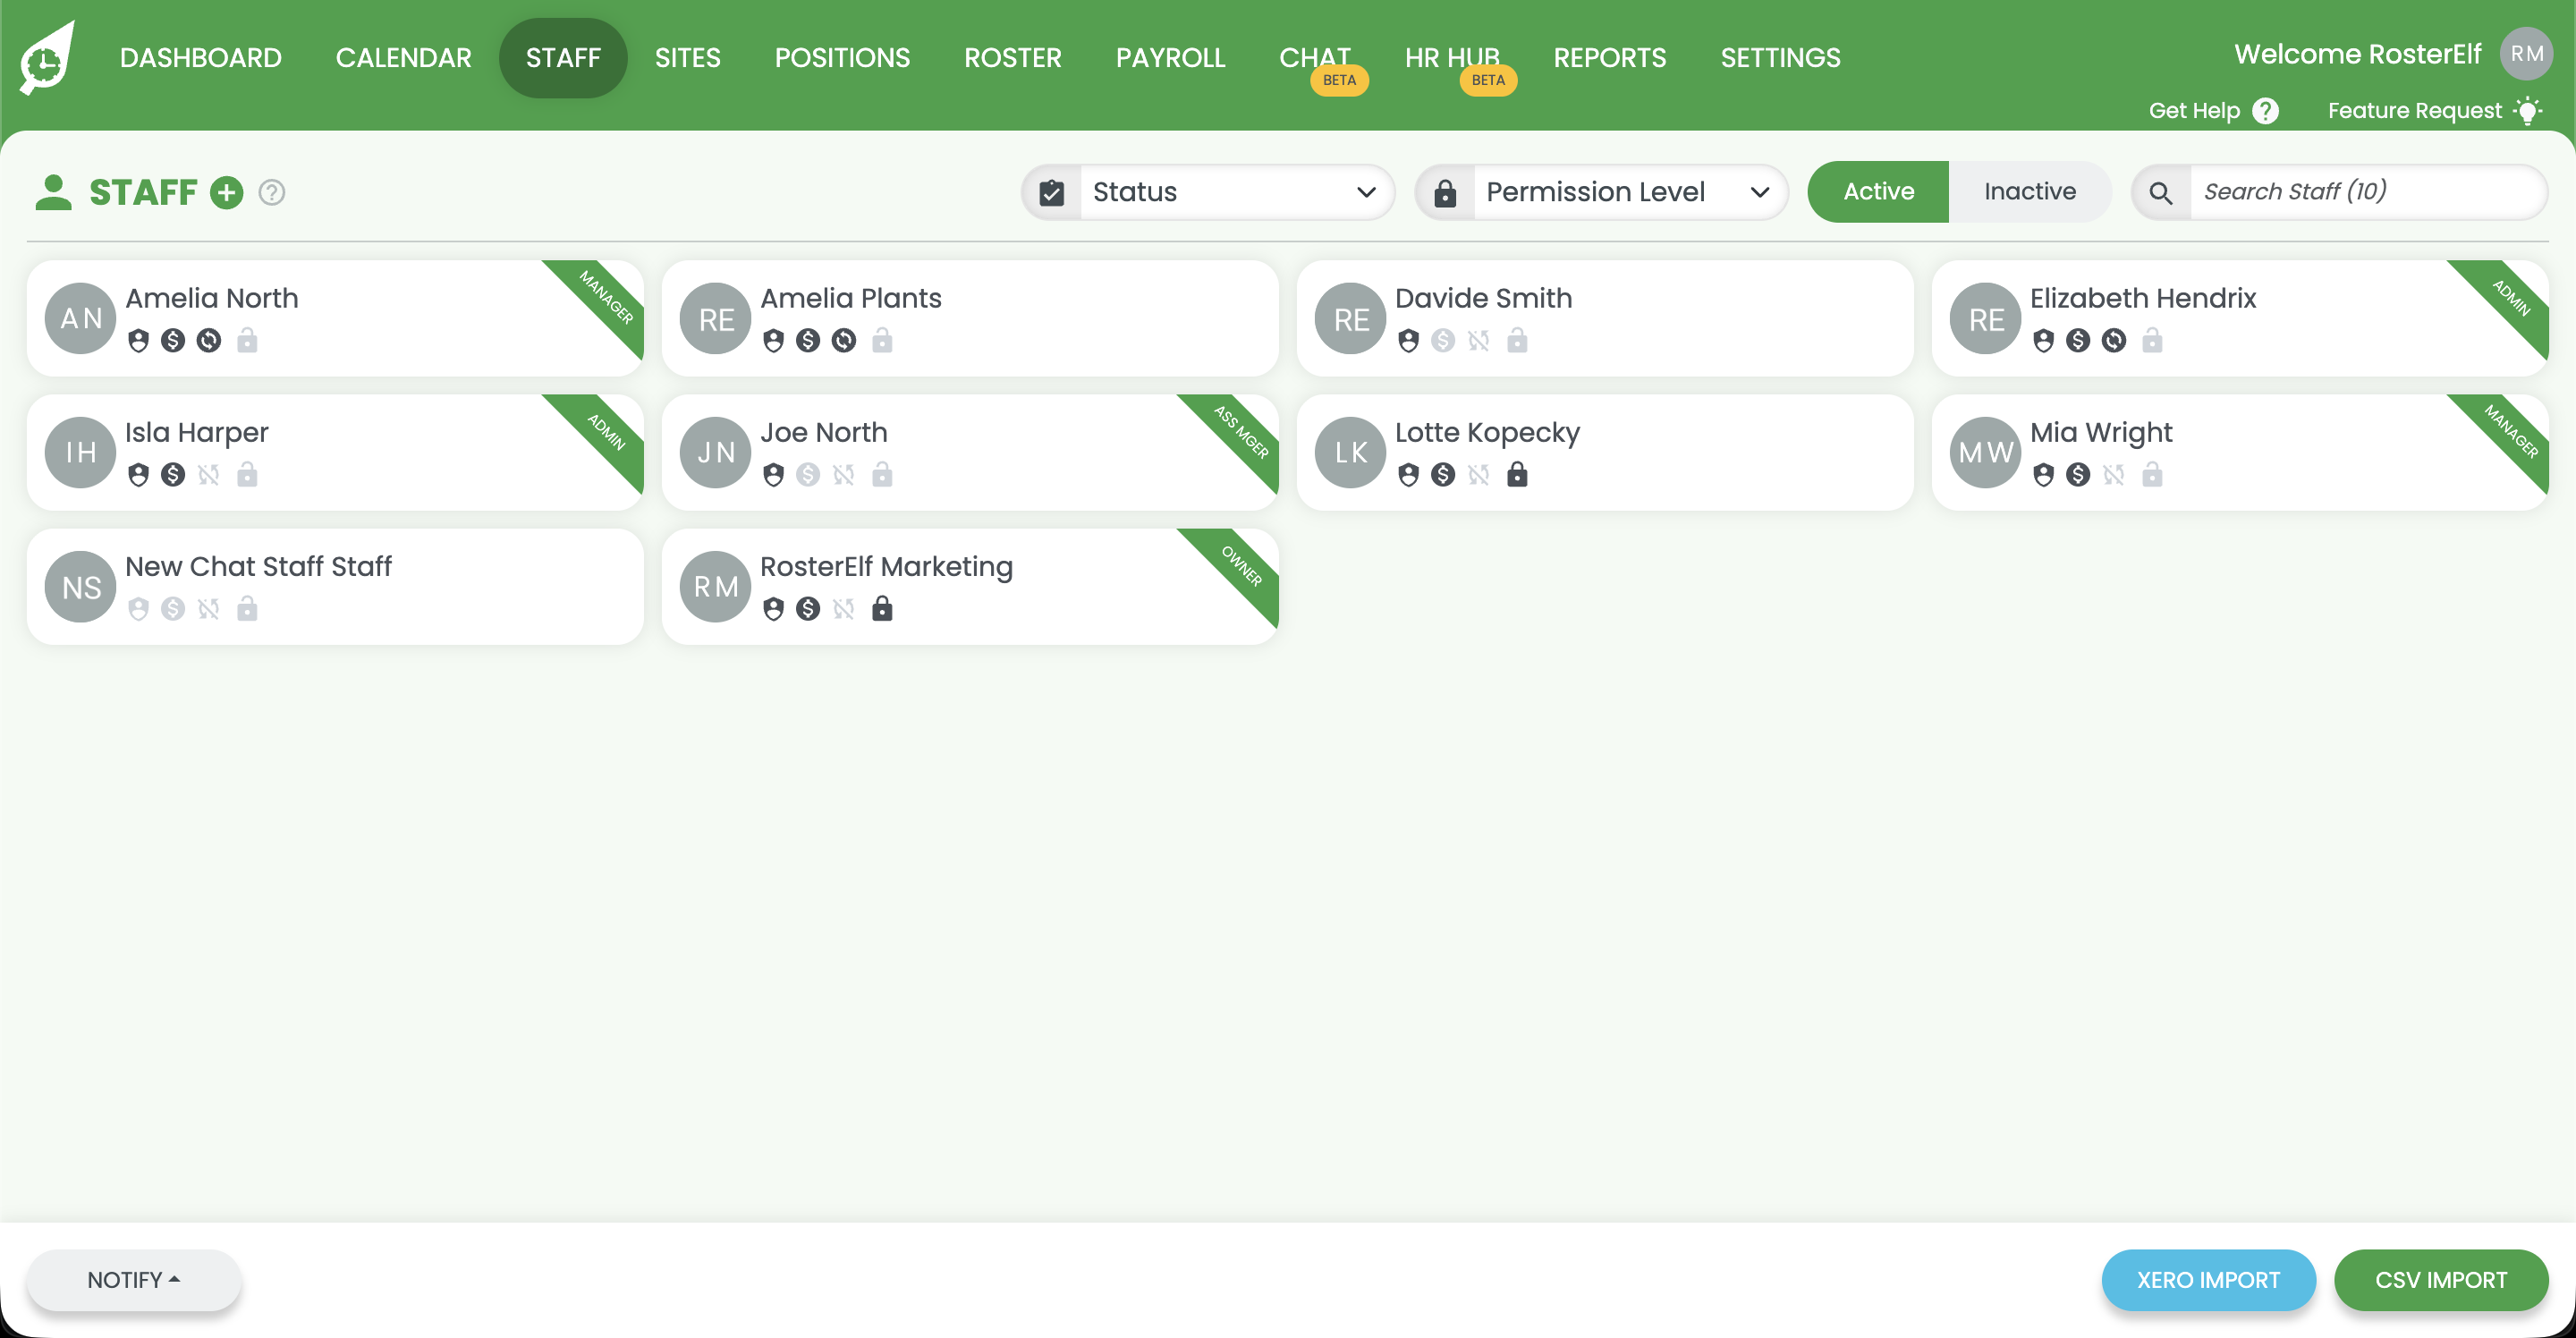Click the XERO IMPORT button
Viewport: 2576px width, 1338px height.
pyautogui.click(x=2208, y=1279)
